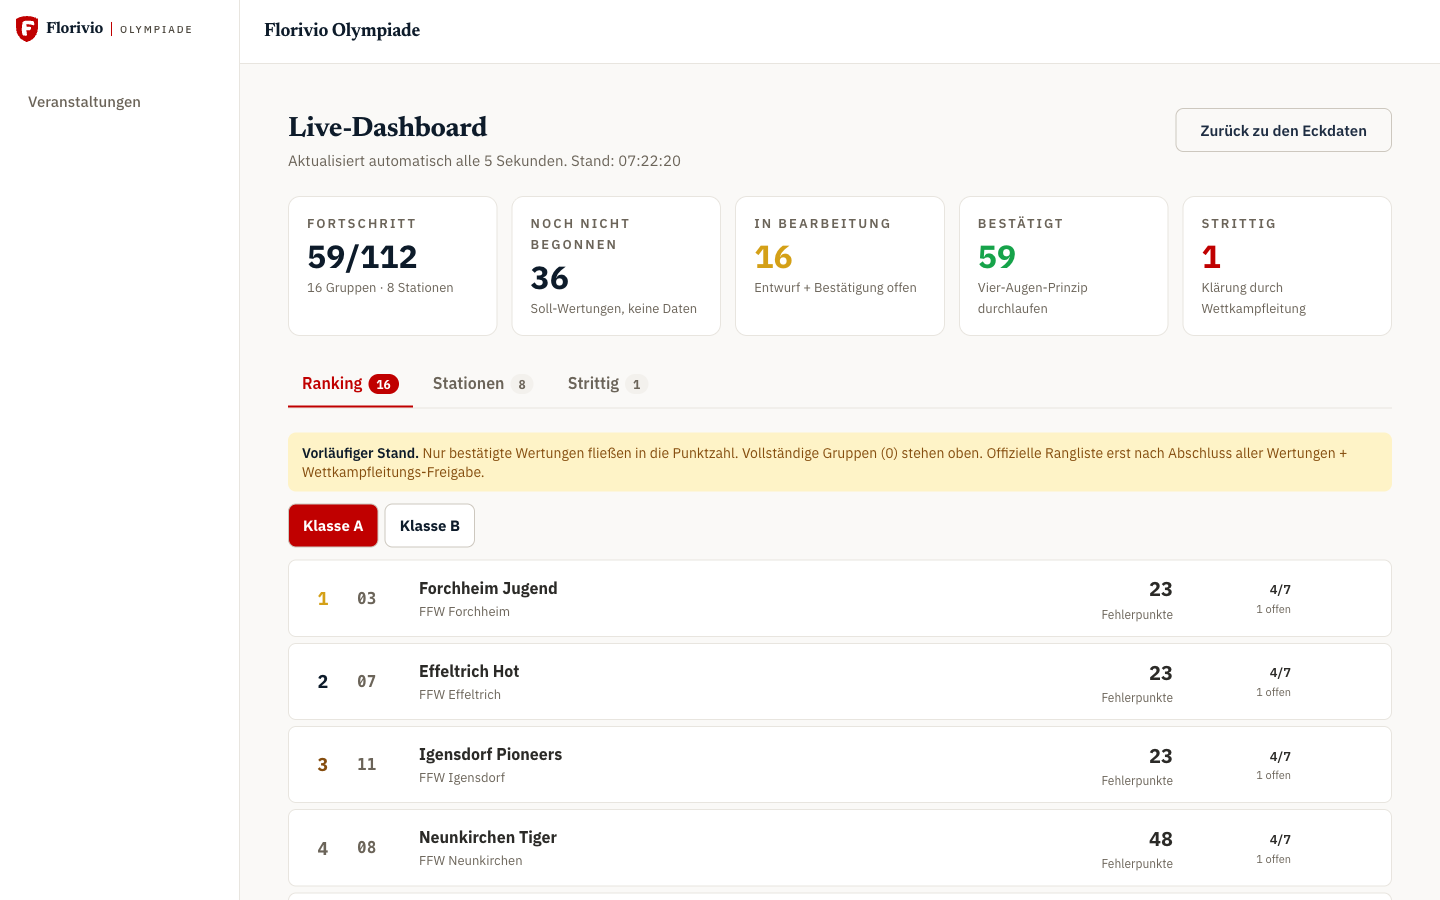The width and height of the screenshot is (1440, 900).
Task: Click start number 03 in Forchheim row
Action: point(367,598)
